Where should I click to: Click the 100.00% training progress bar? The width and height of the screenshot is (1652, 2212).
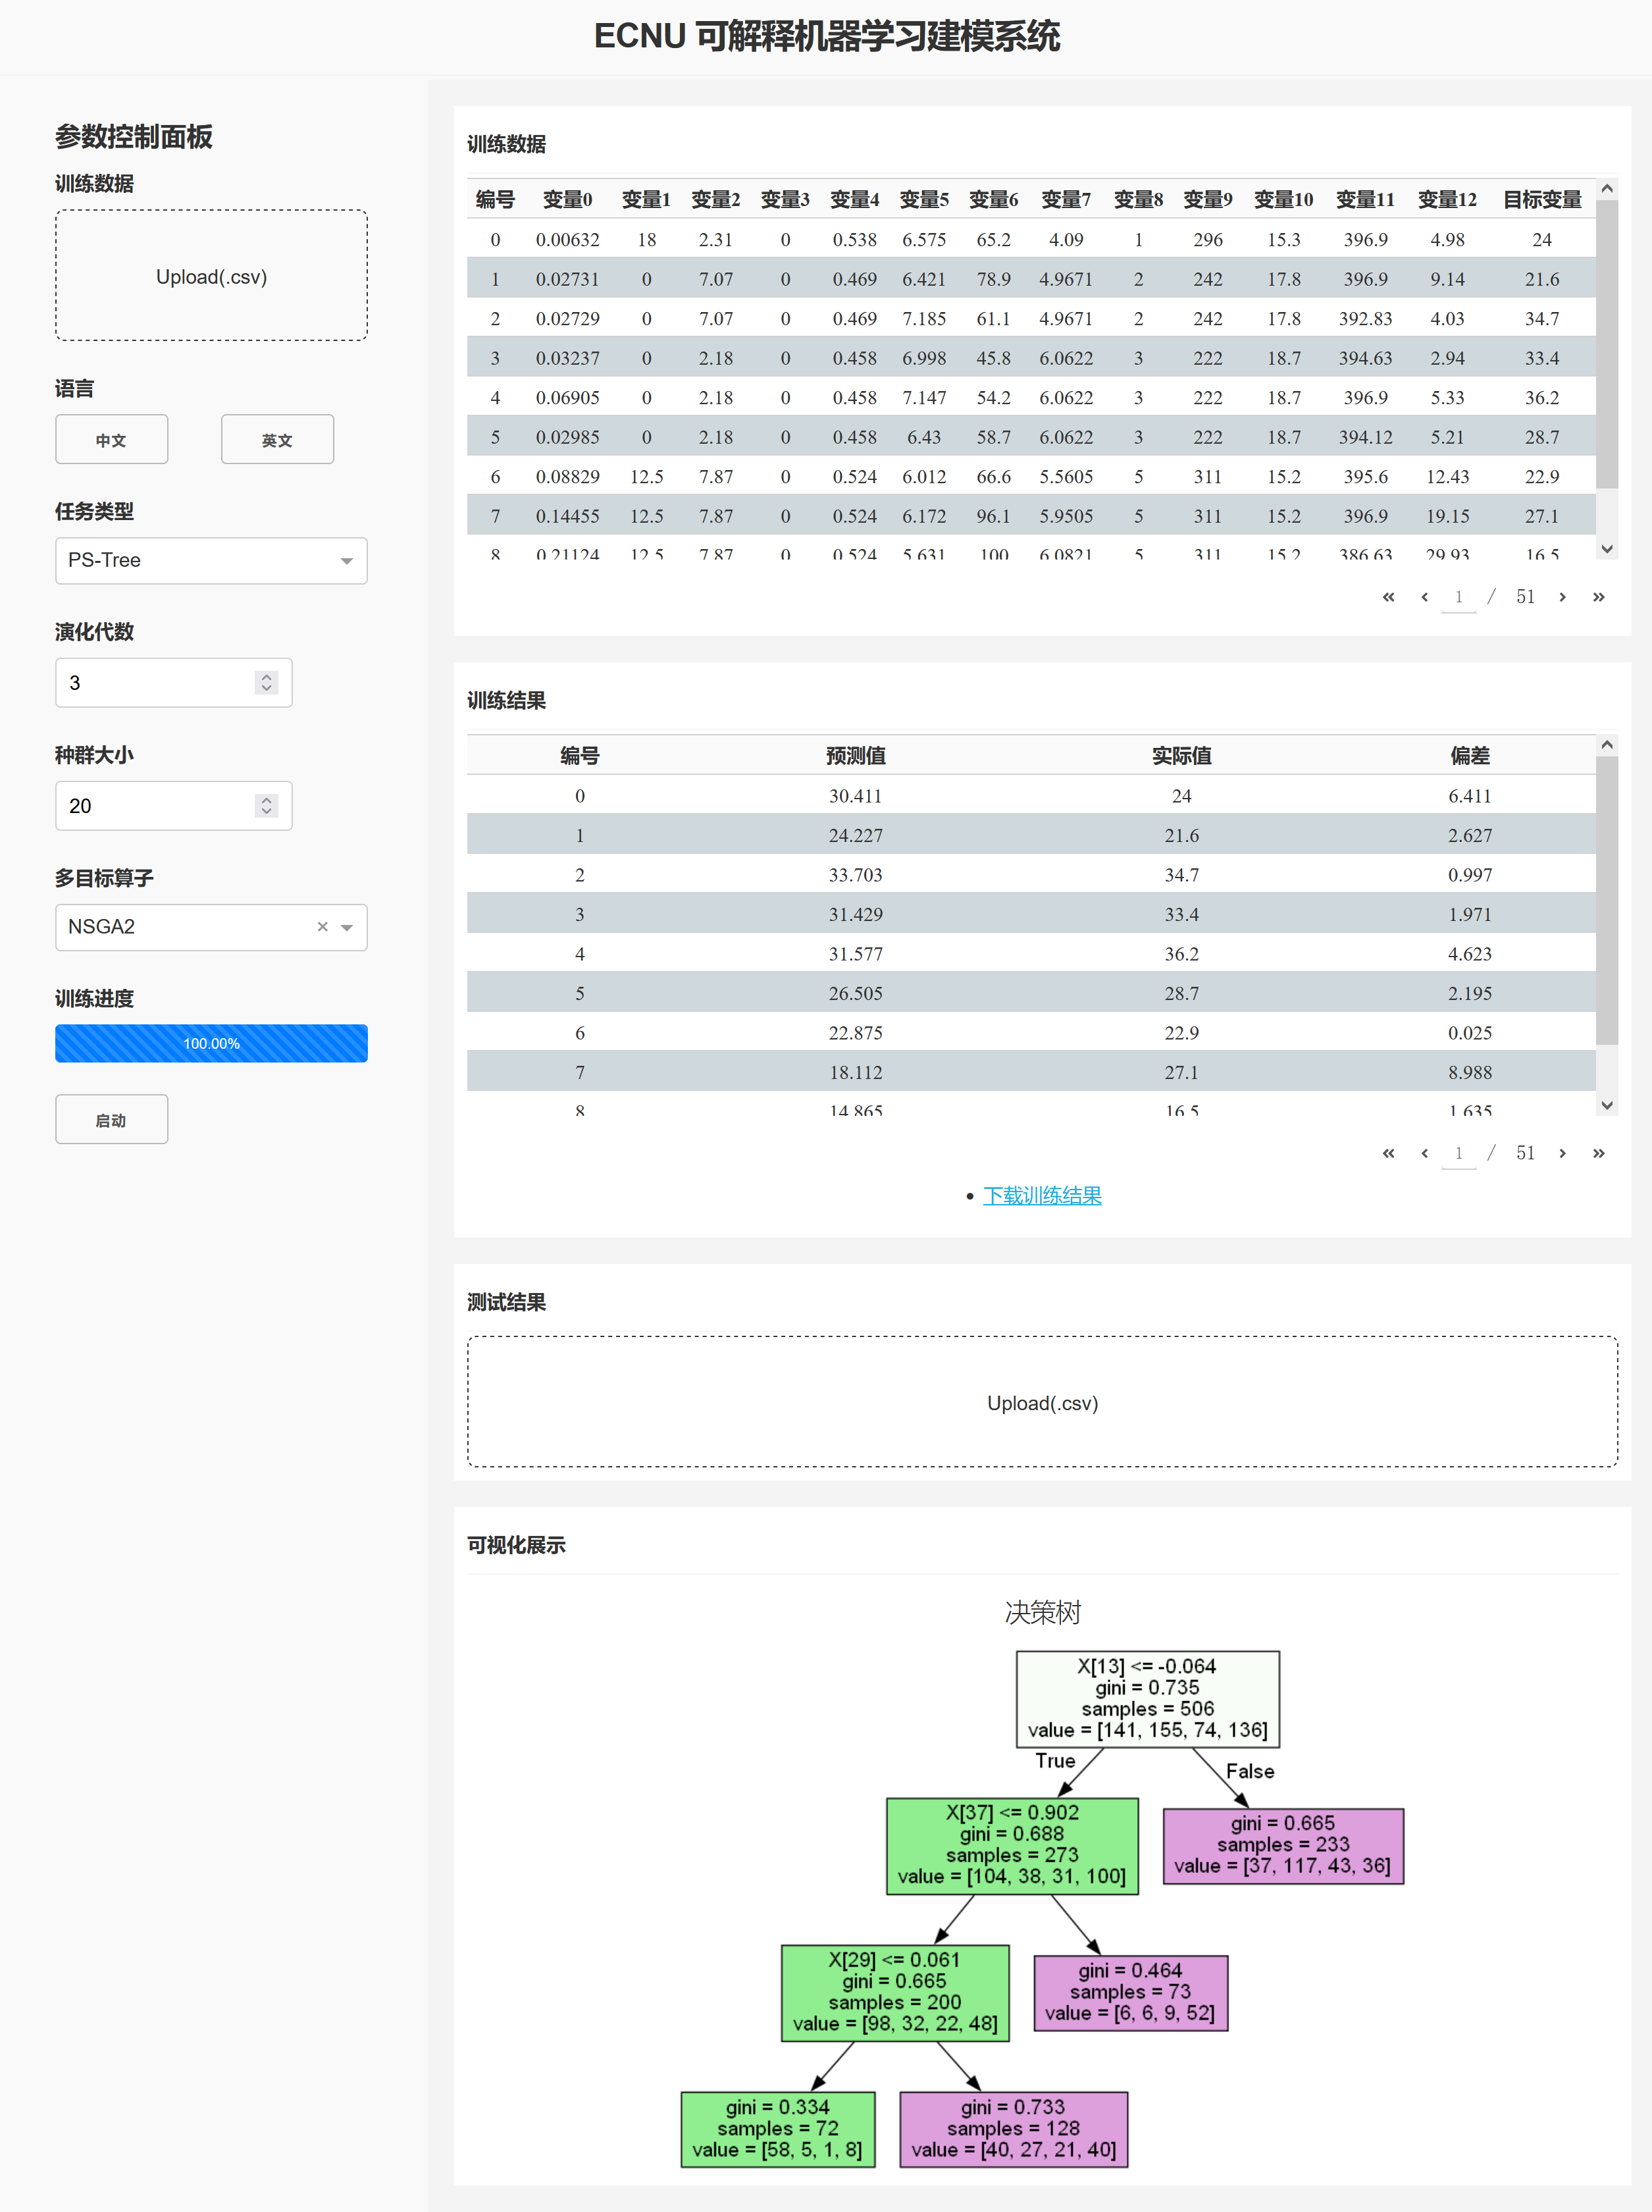(x=211, y=1043)
